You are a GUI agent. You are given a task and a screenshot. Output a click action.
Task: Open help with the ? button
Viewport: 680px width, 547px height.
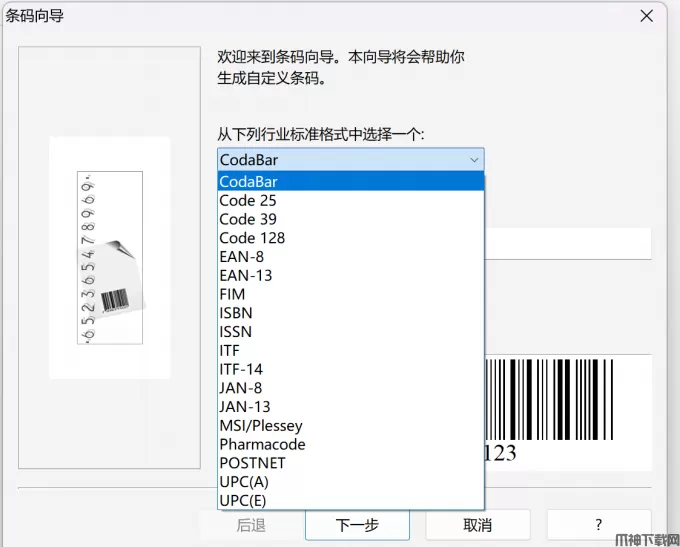(598, 524)
